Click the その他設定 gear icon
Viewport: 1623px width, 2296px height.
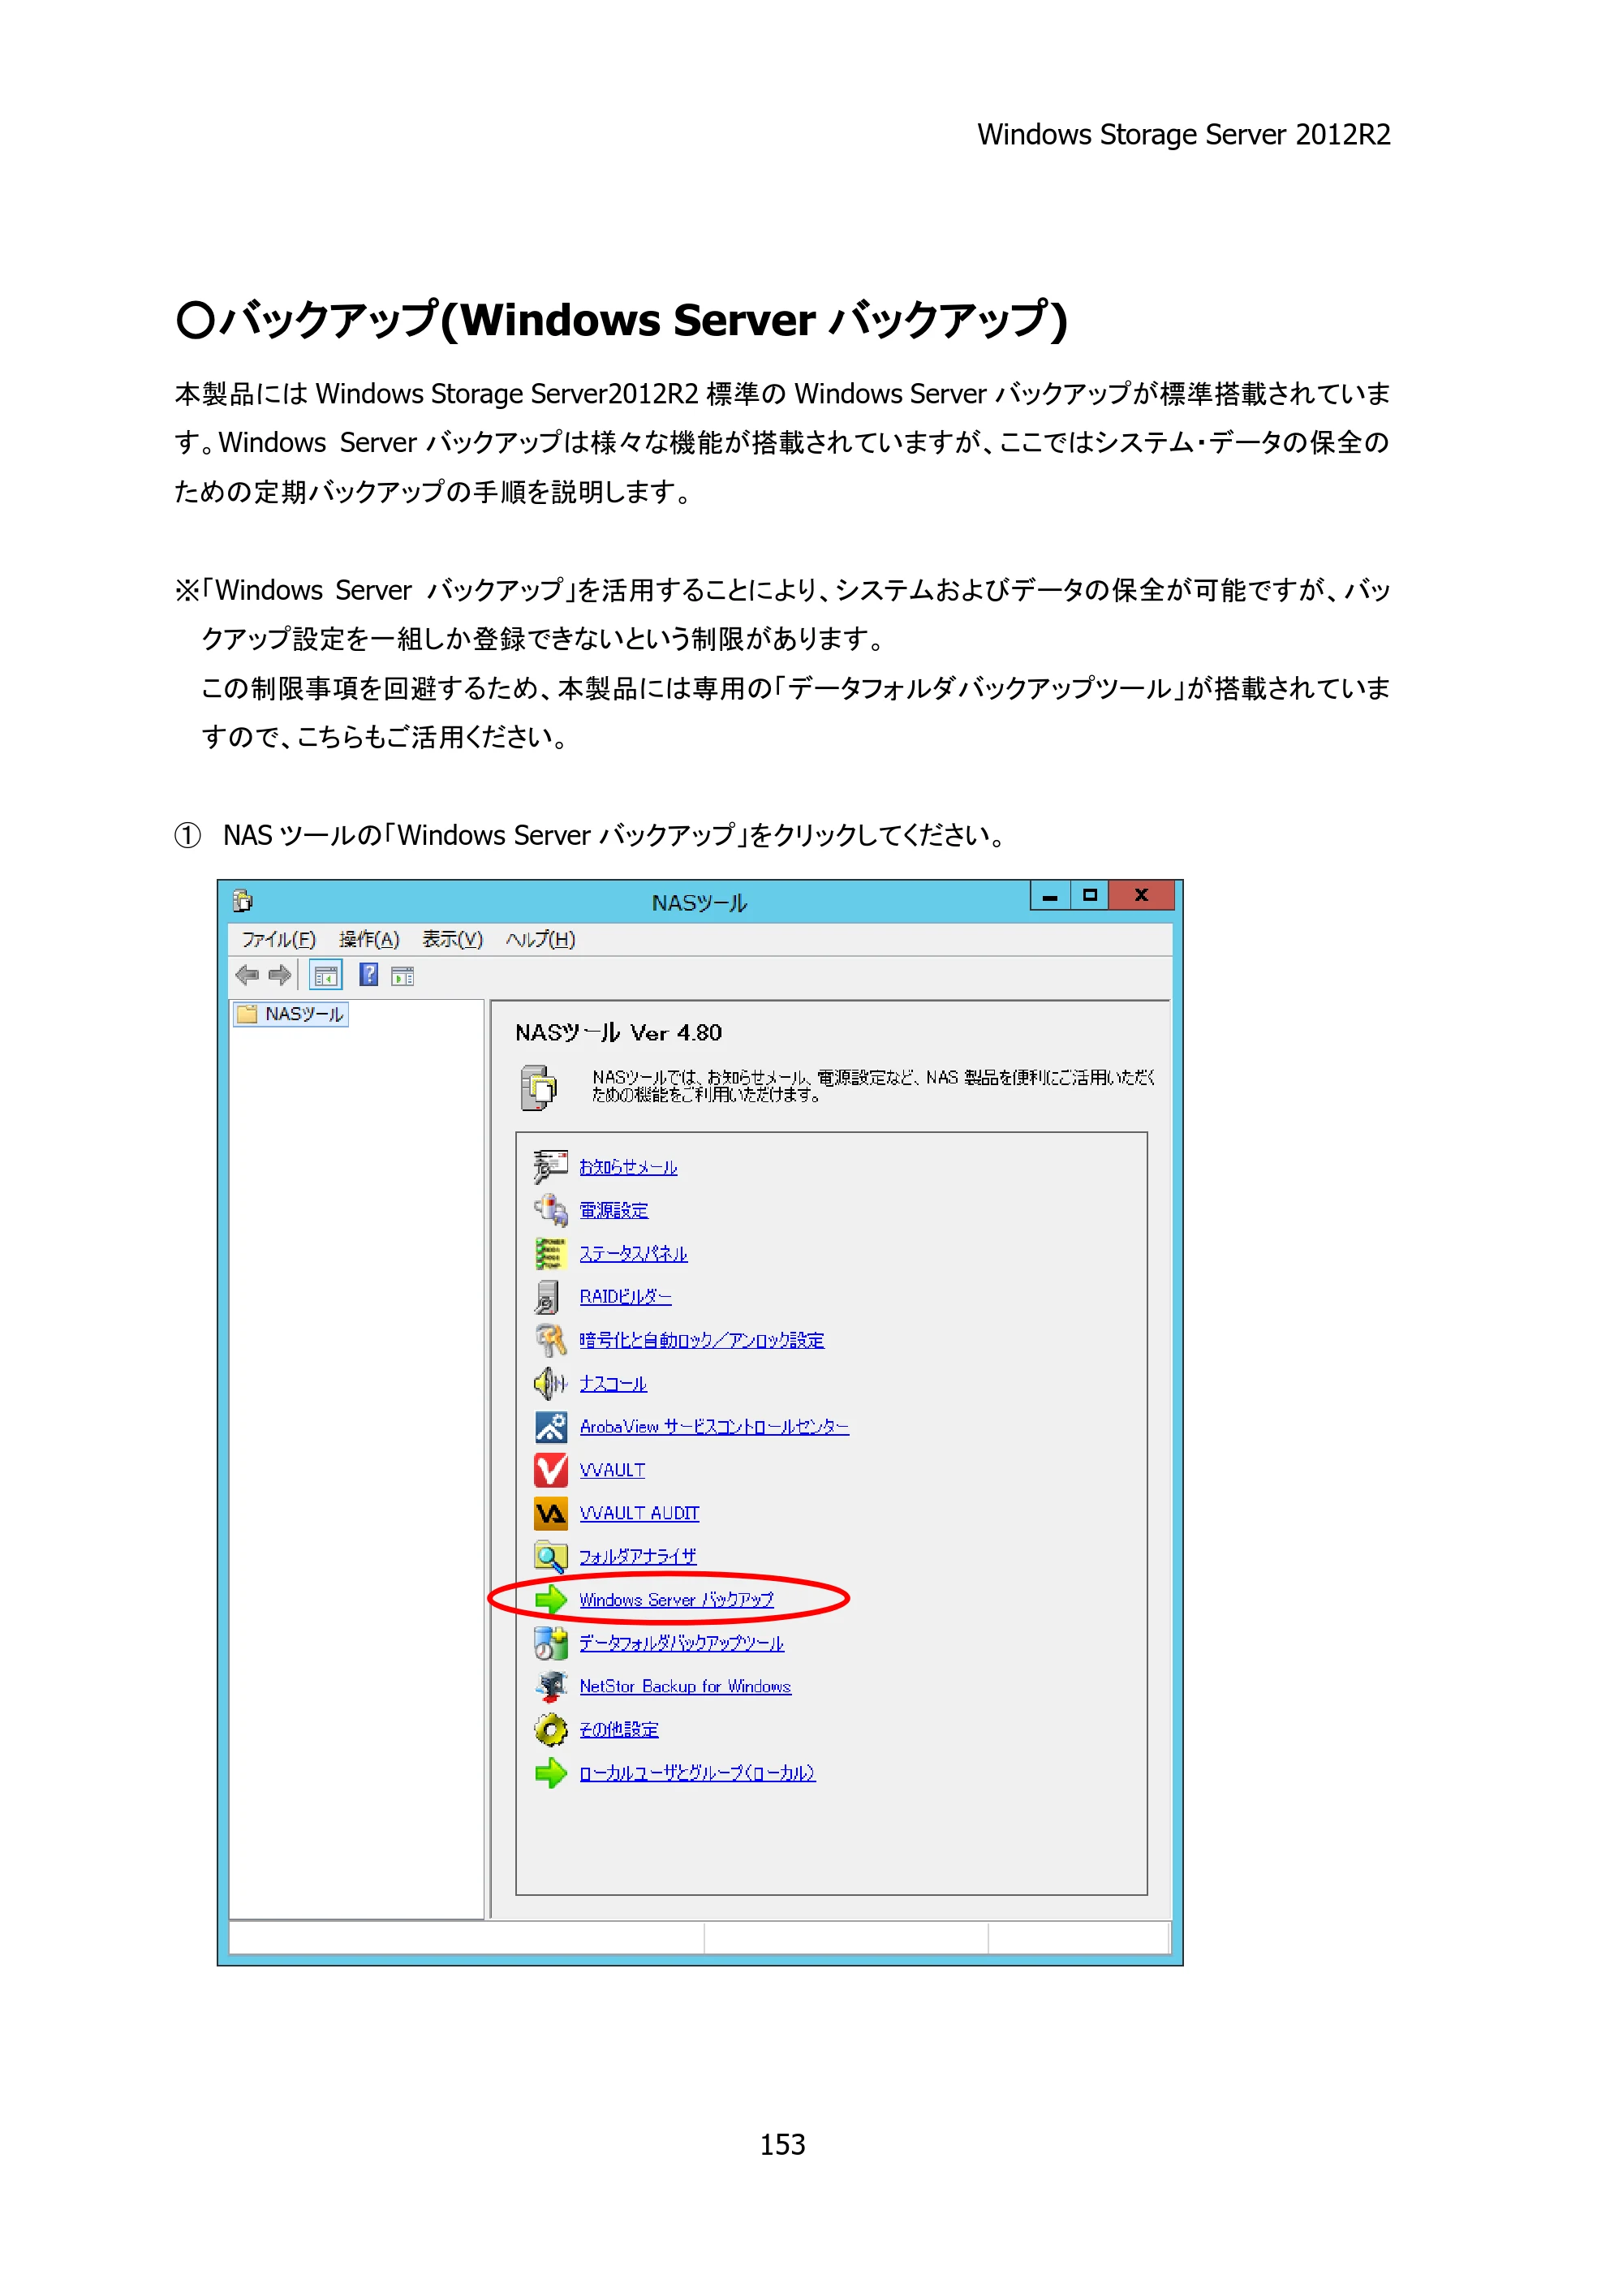pos(550,1729)
